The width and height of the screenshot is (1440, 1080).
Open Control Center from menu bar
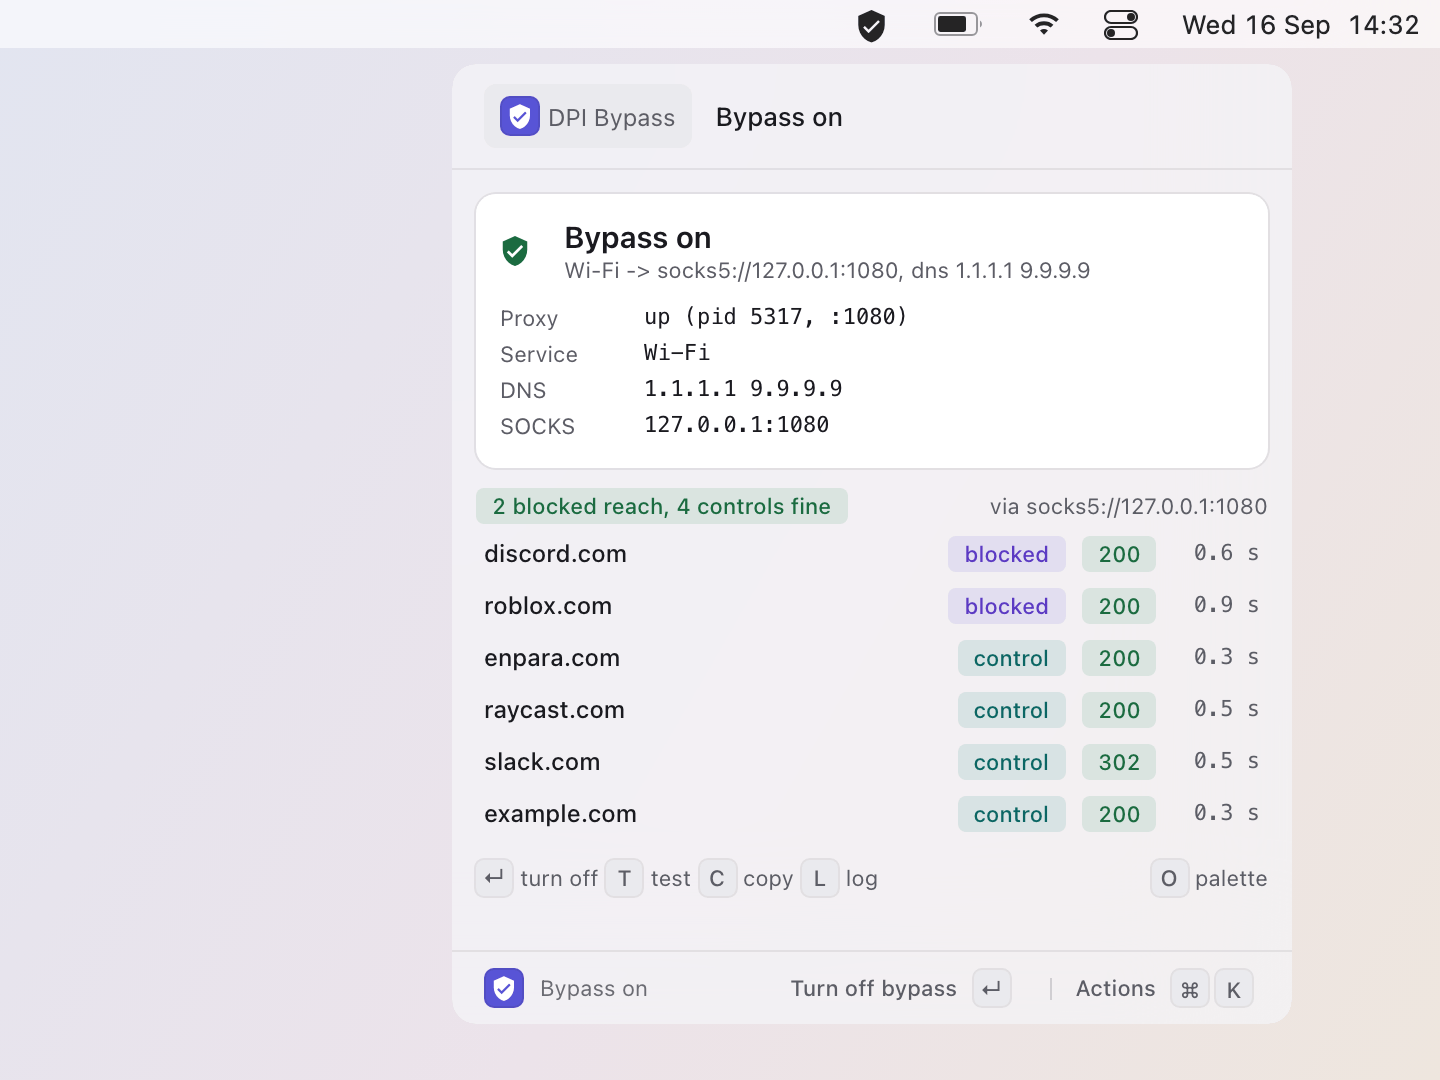pyautogui.click(x=1121, y=25)
